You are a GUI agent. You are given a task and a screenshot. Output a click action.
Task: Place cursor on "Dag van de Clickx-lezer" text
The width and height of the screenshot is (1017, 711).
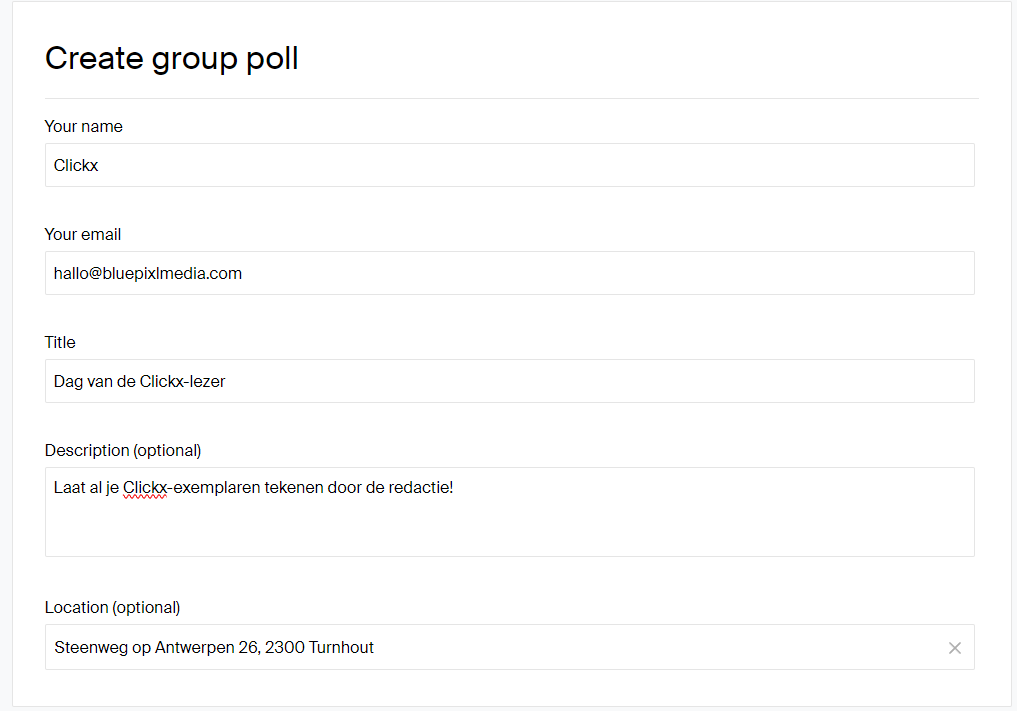click(139, 381)
